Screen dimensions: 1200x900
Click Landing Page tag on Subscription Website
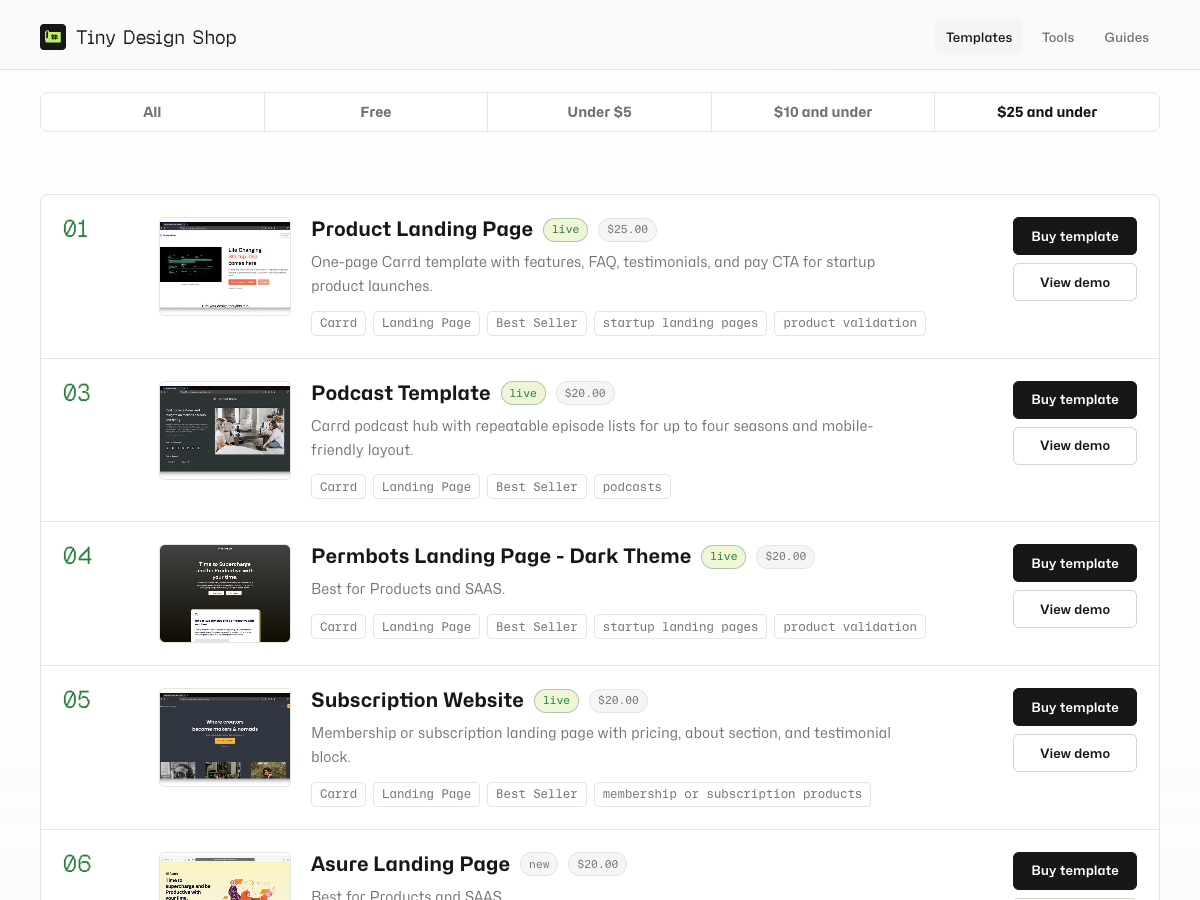coord(426,794)
